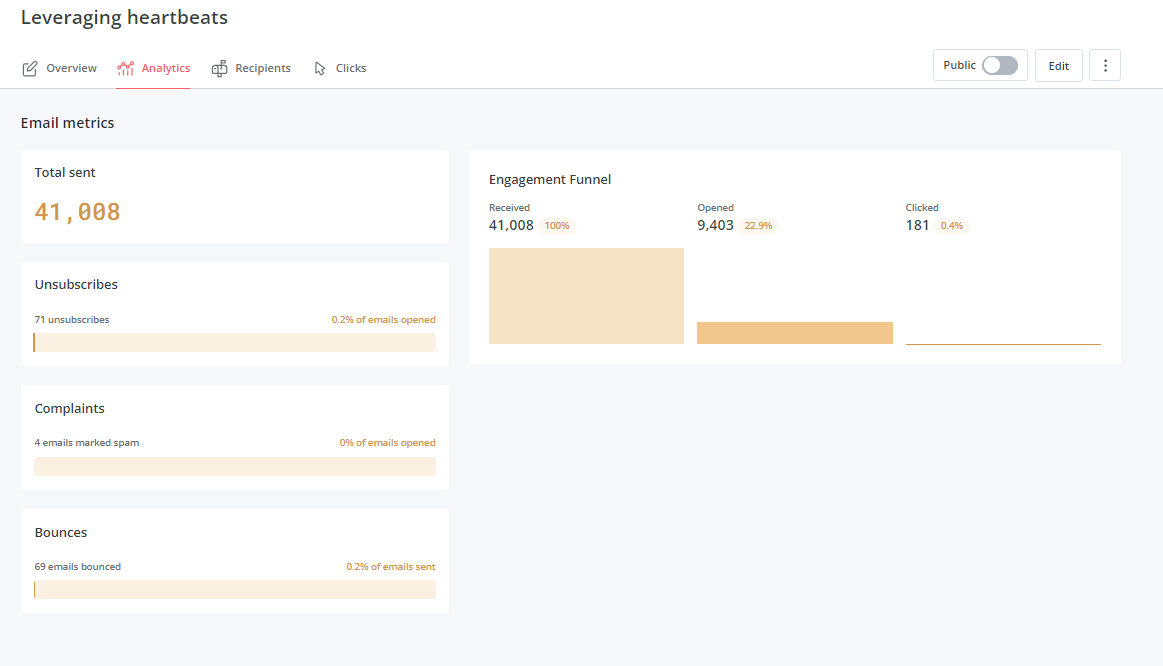Click the 0.4% badge next to Clicked
Image resolution: width=1163 pixels, height=666 pixels.
[951, 225]
